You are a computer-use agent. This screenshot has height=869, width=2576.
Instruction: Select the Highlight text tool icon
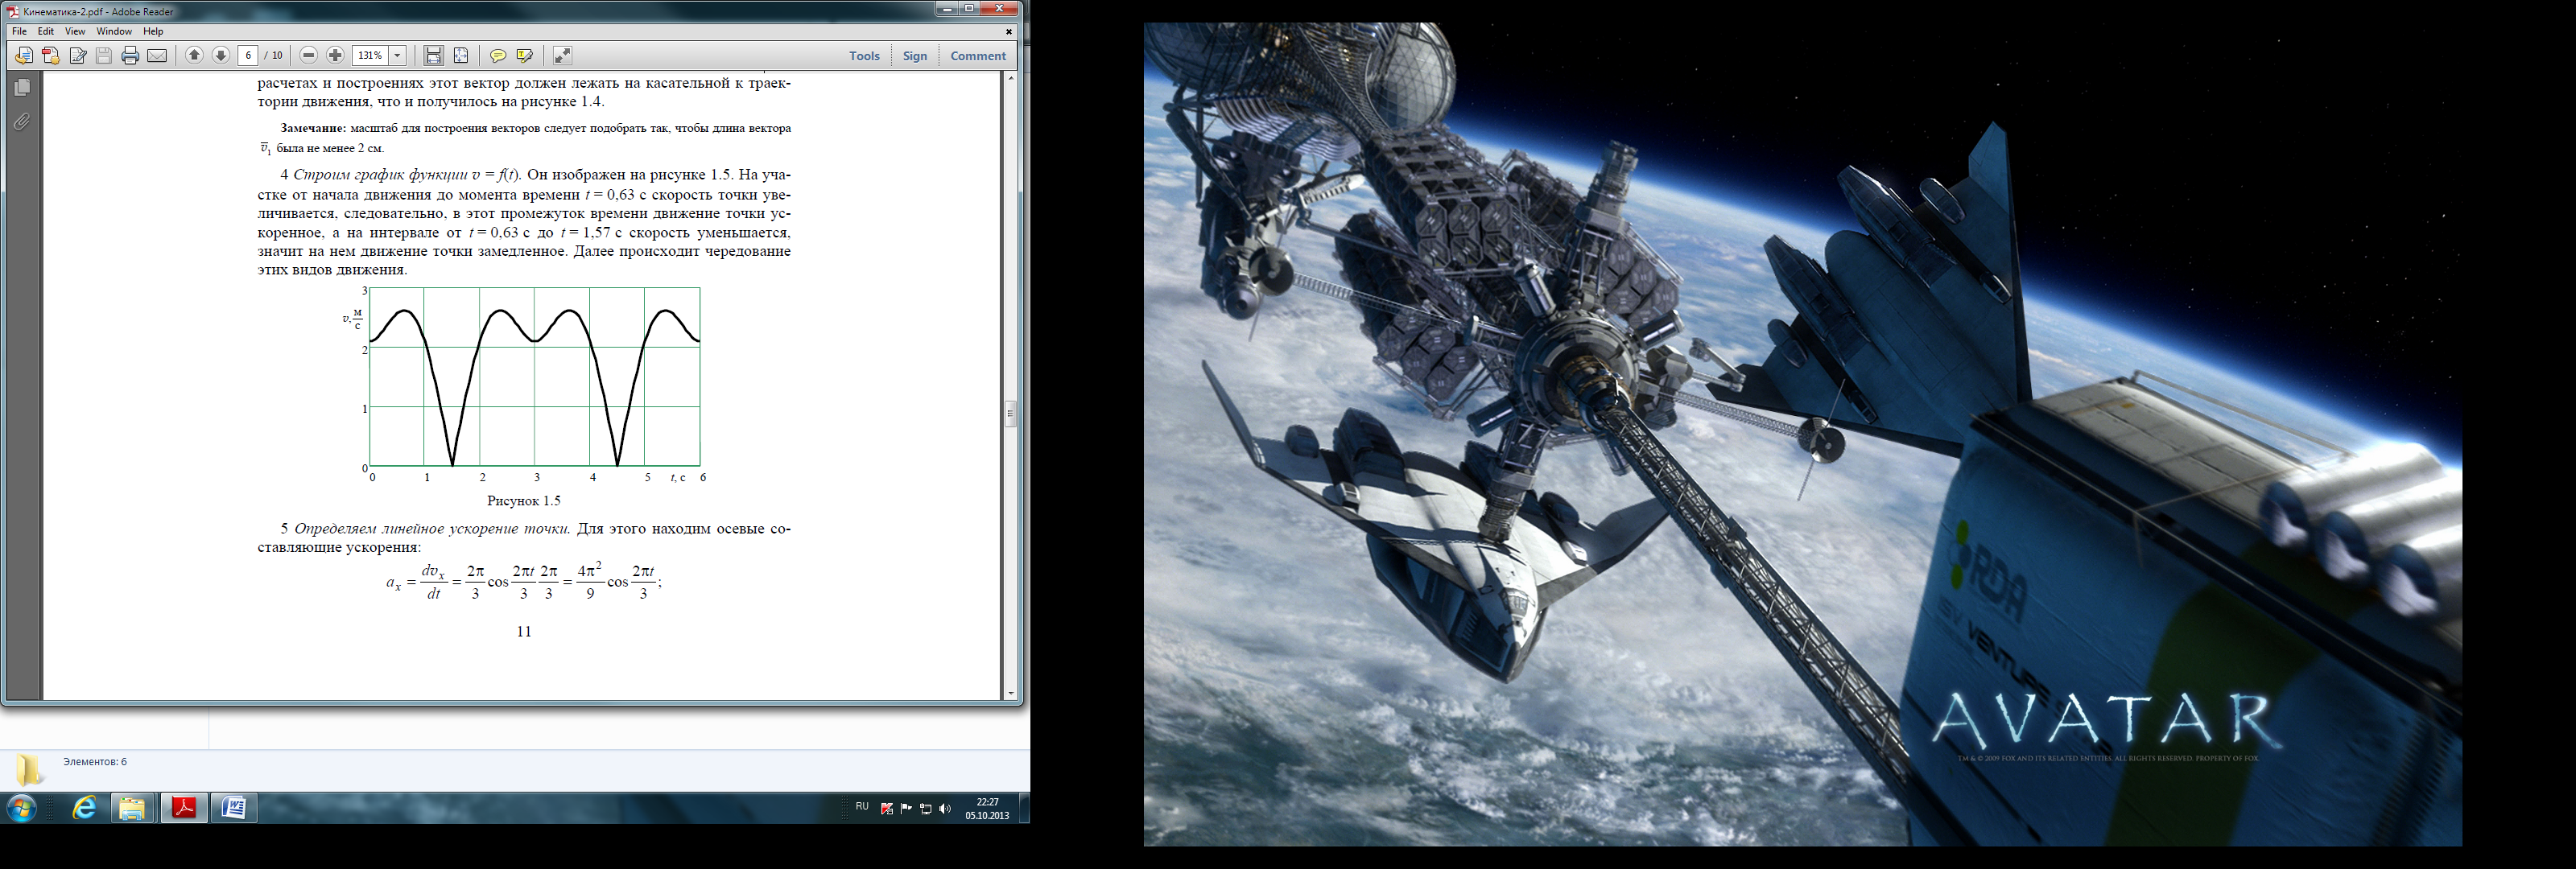[x=524, y=56]
